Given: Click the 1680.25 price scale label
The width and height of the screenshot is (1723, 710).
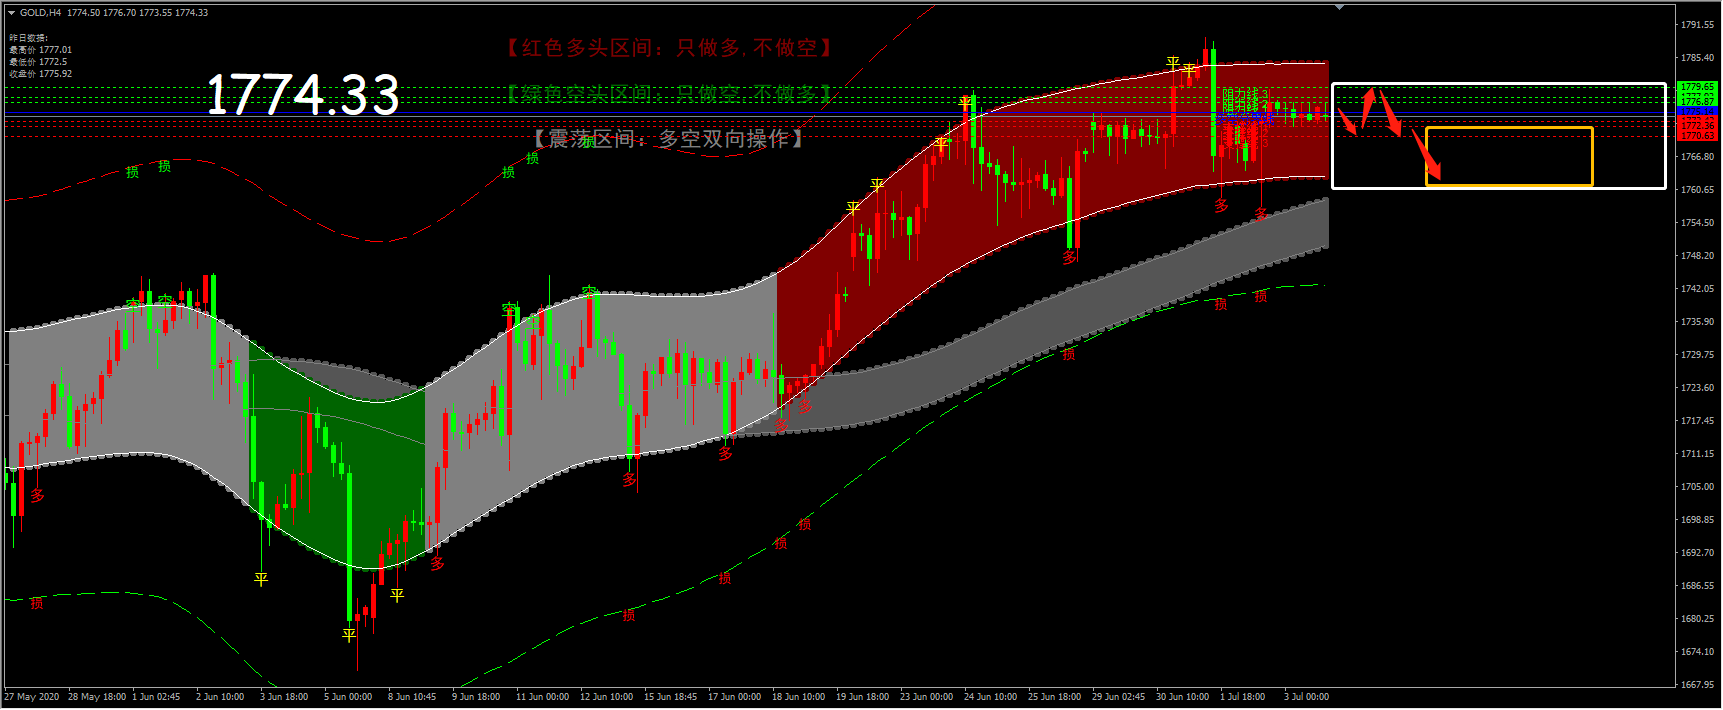Looking at the screenshot, I should point(1698,619).
